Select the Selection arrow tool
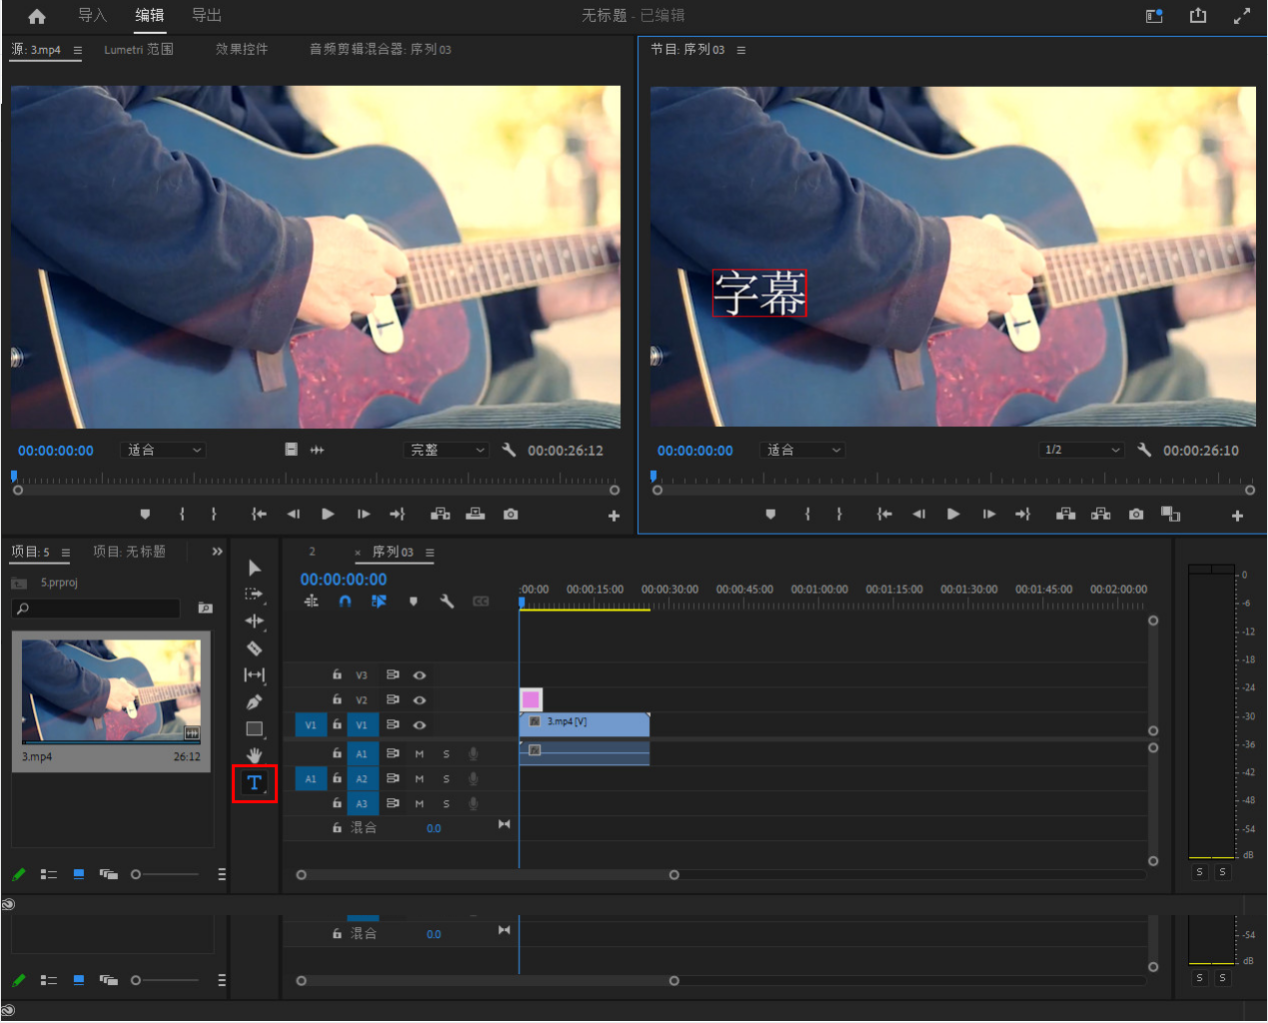 click(x=254, y=568)
